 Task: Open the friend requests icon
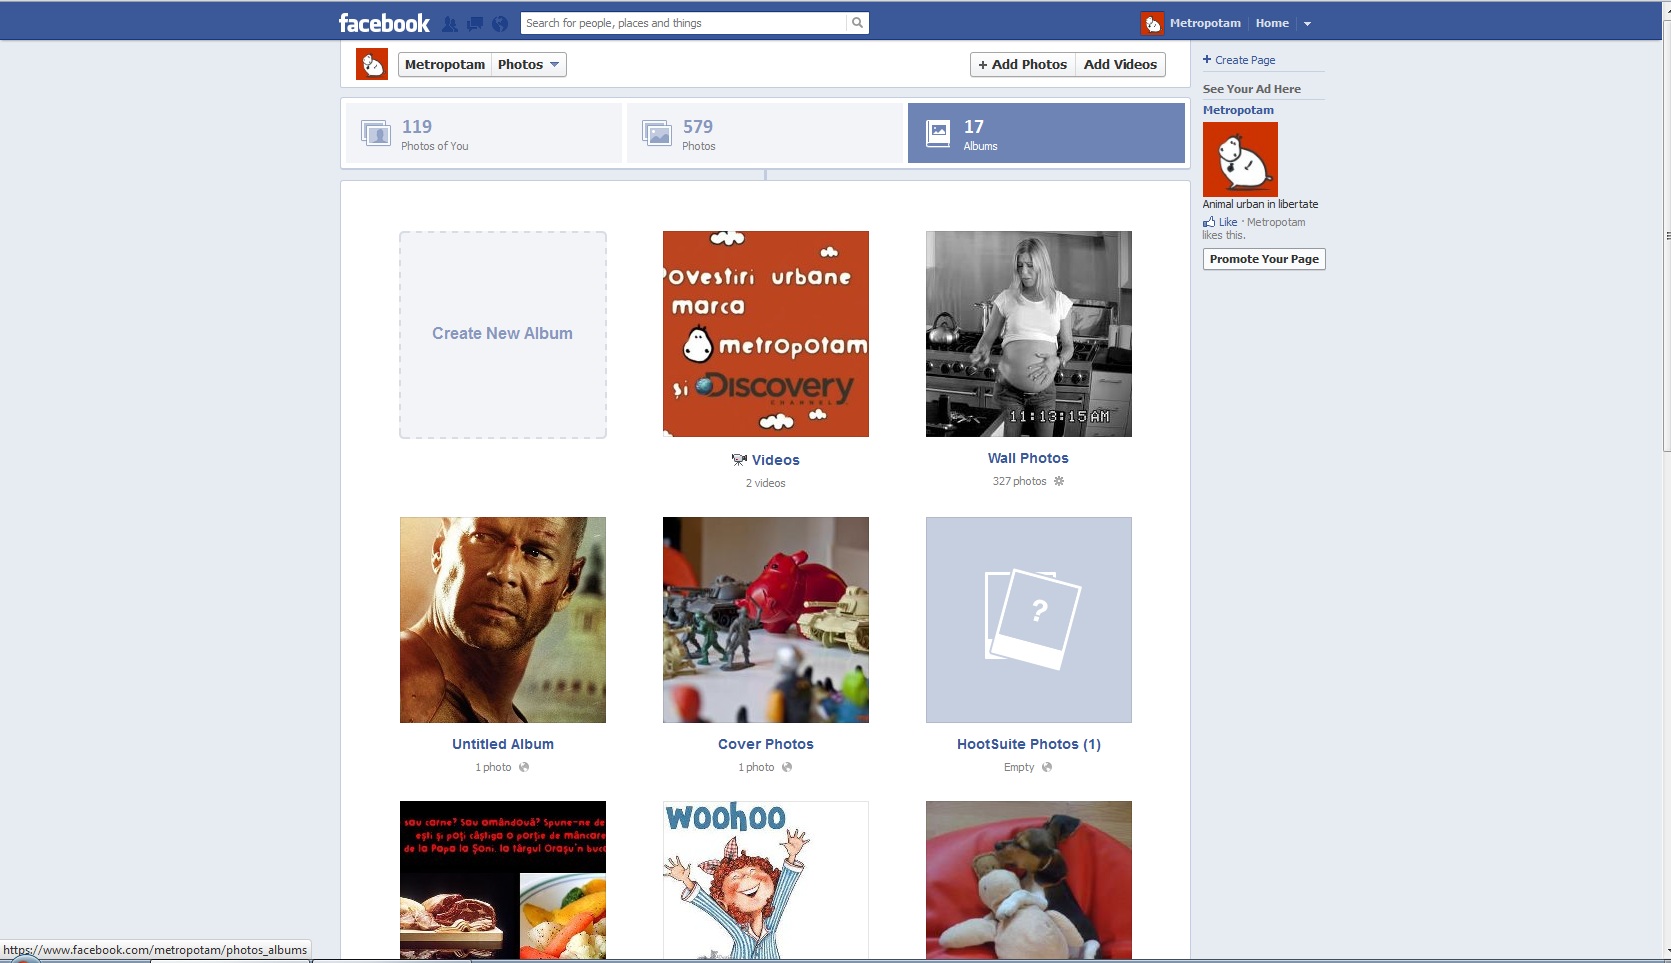coord(450,24)
